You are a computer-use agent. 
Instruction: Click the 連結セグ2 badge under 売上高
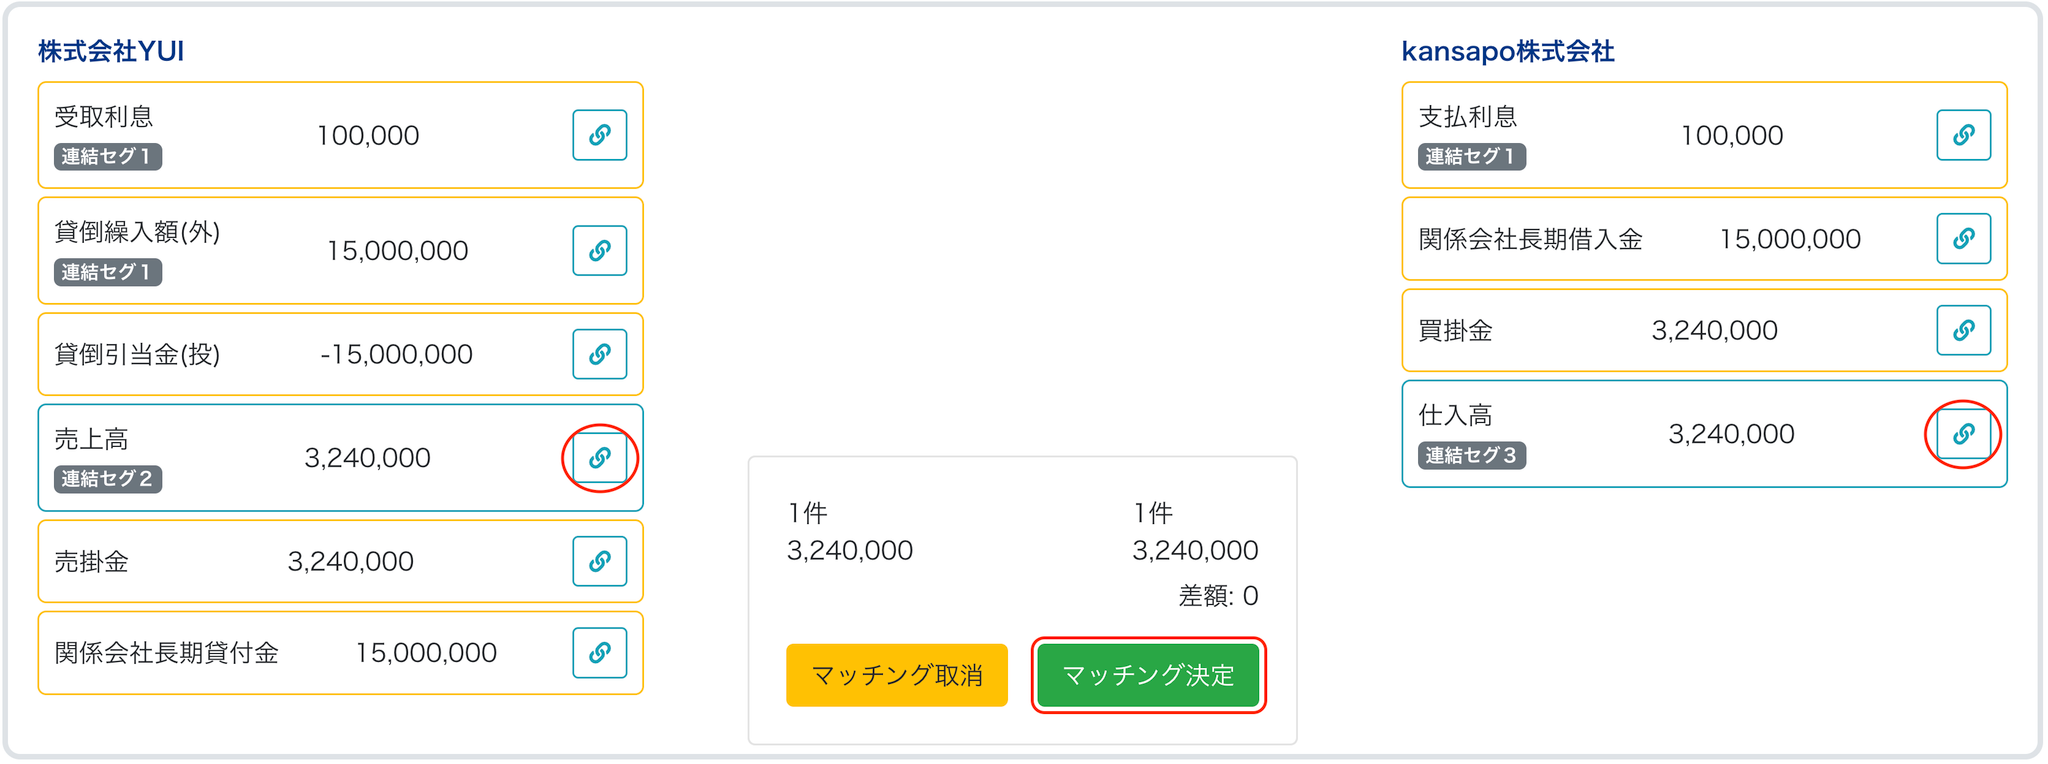[x=108, y=479]
